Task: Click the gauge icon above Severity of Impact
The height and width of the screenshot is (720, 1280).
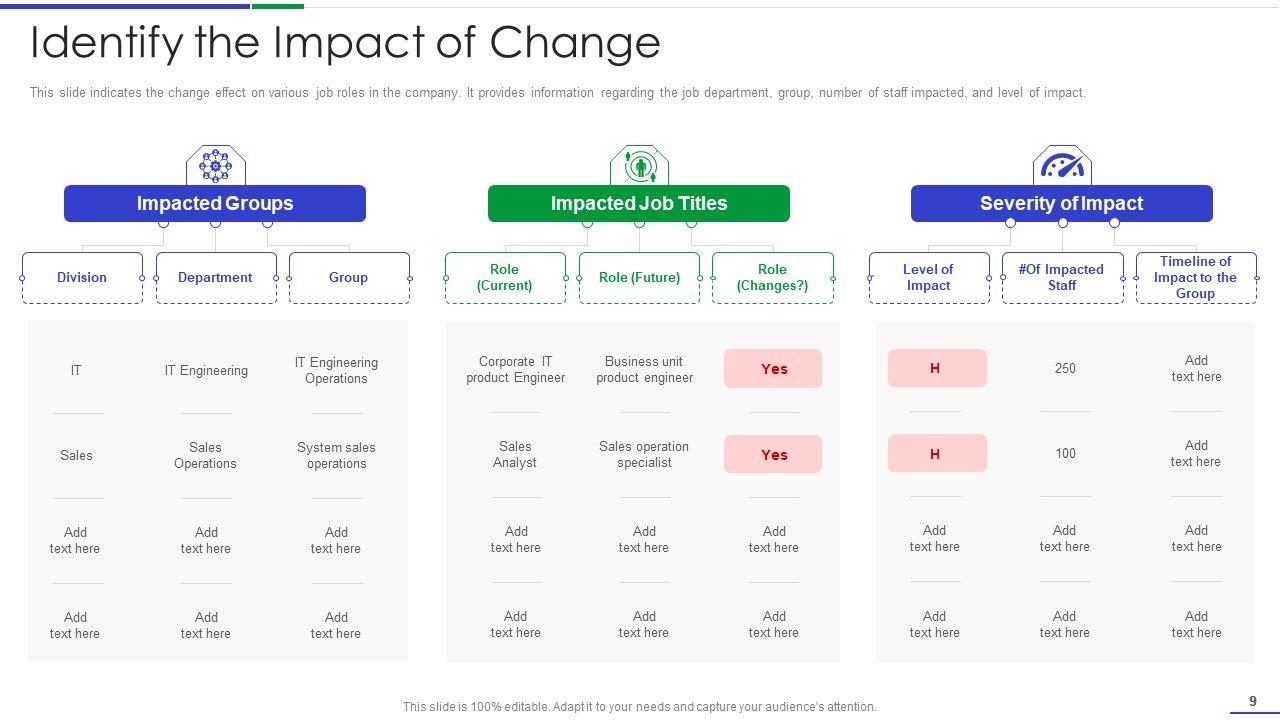Action: (x=1061, y=166)
